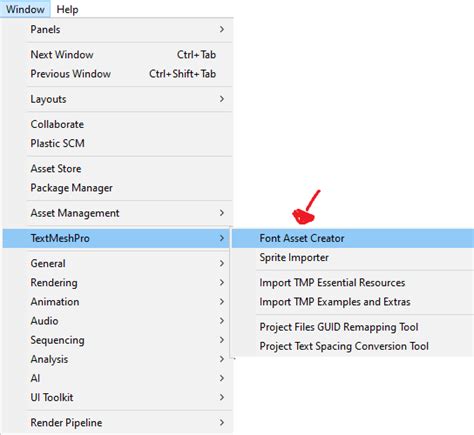
Task: Open the UI Toolkit submenu entry
Action: tap(117, 397)
